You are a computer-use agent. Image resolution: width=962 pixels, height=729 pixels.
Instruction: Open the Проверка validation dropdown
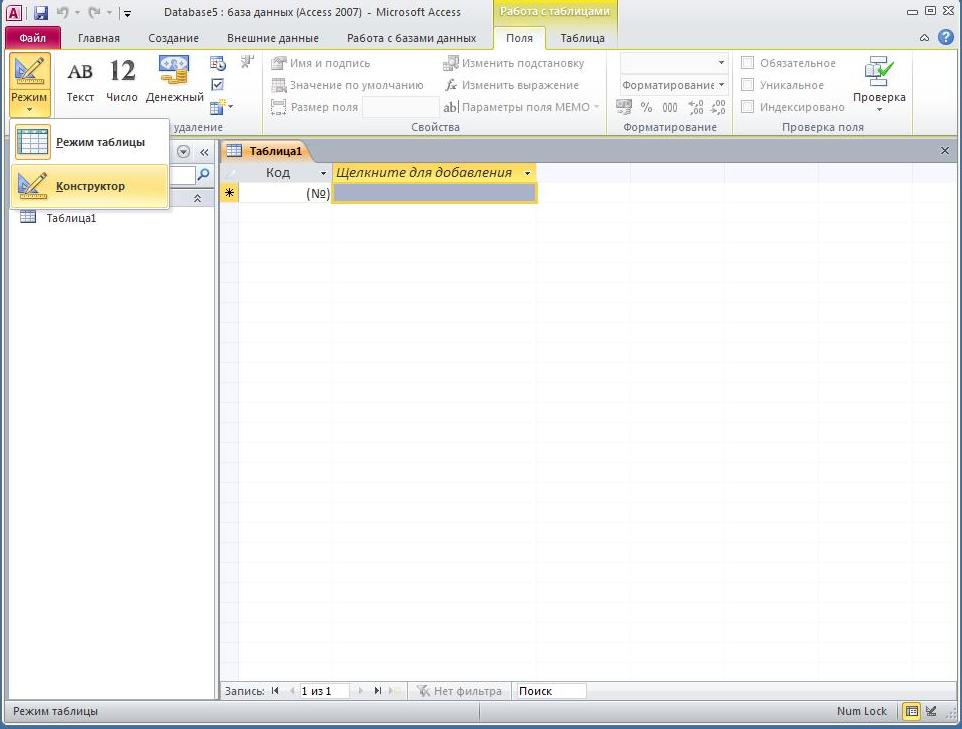[879, 84]
